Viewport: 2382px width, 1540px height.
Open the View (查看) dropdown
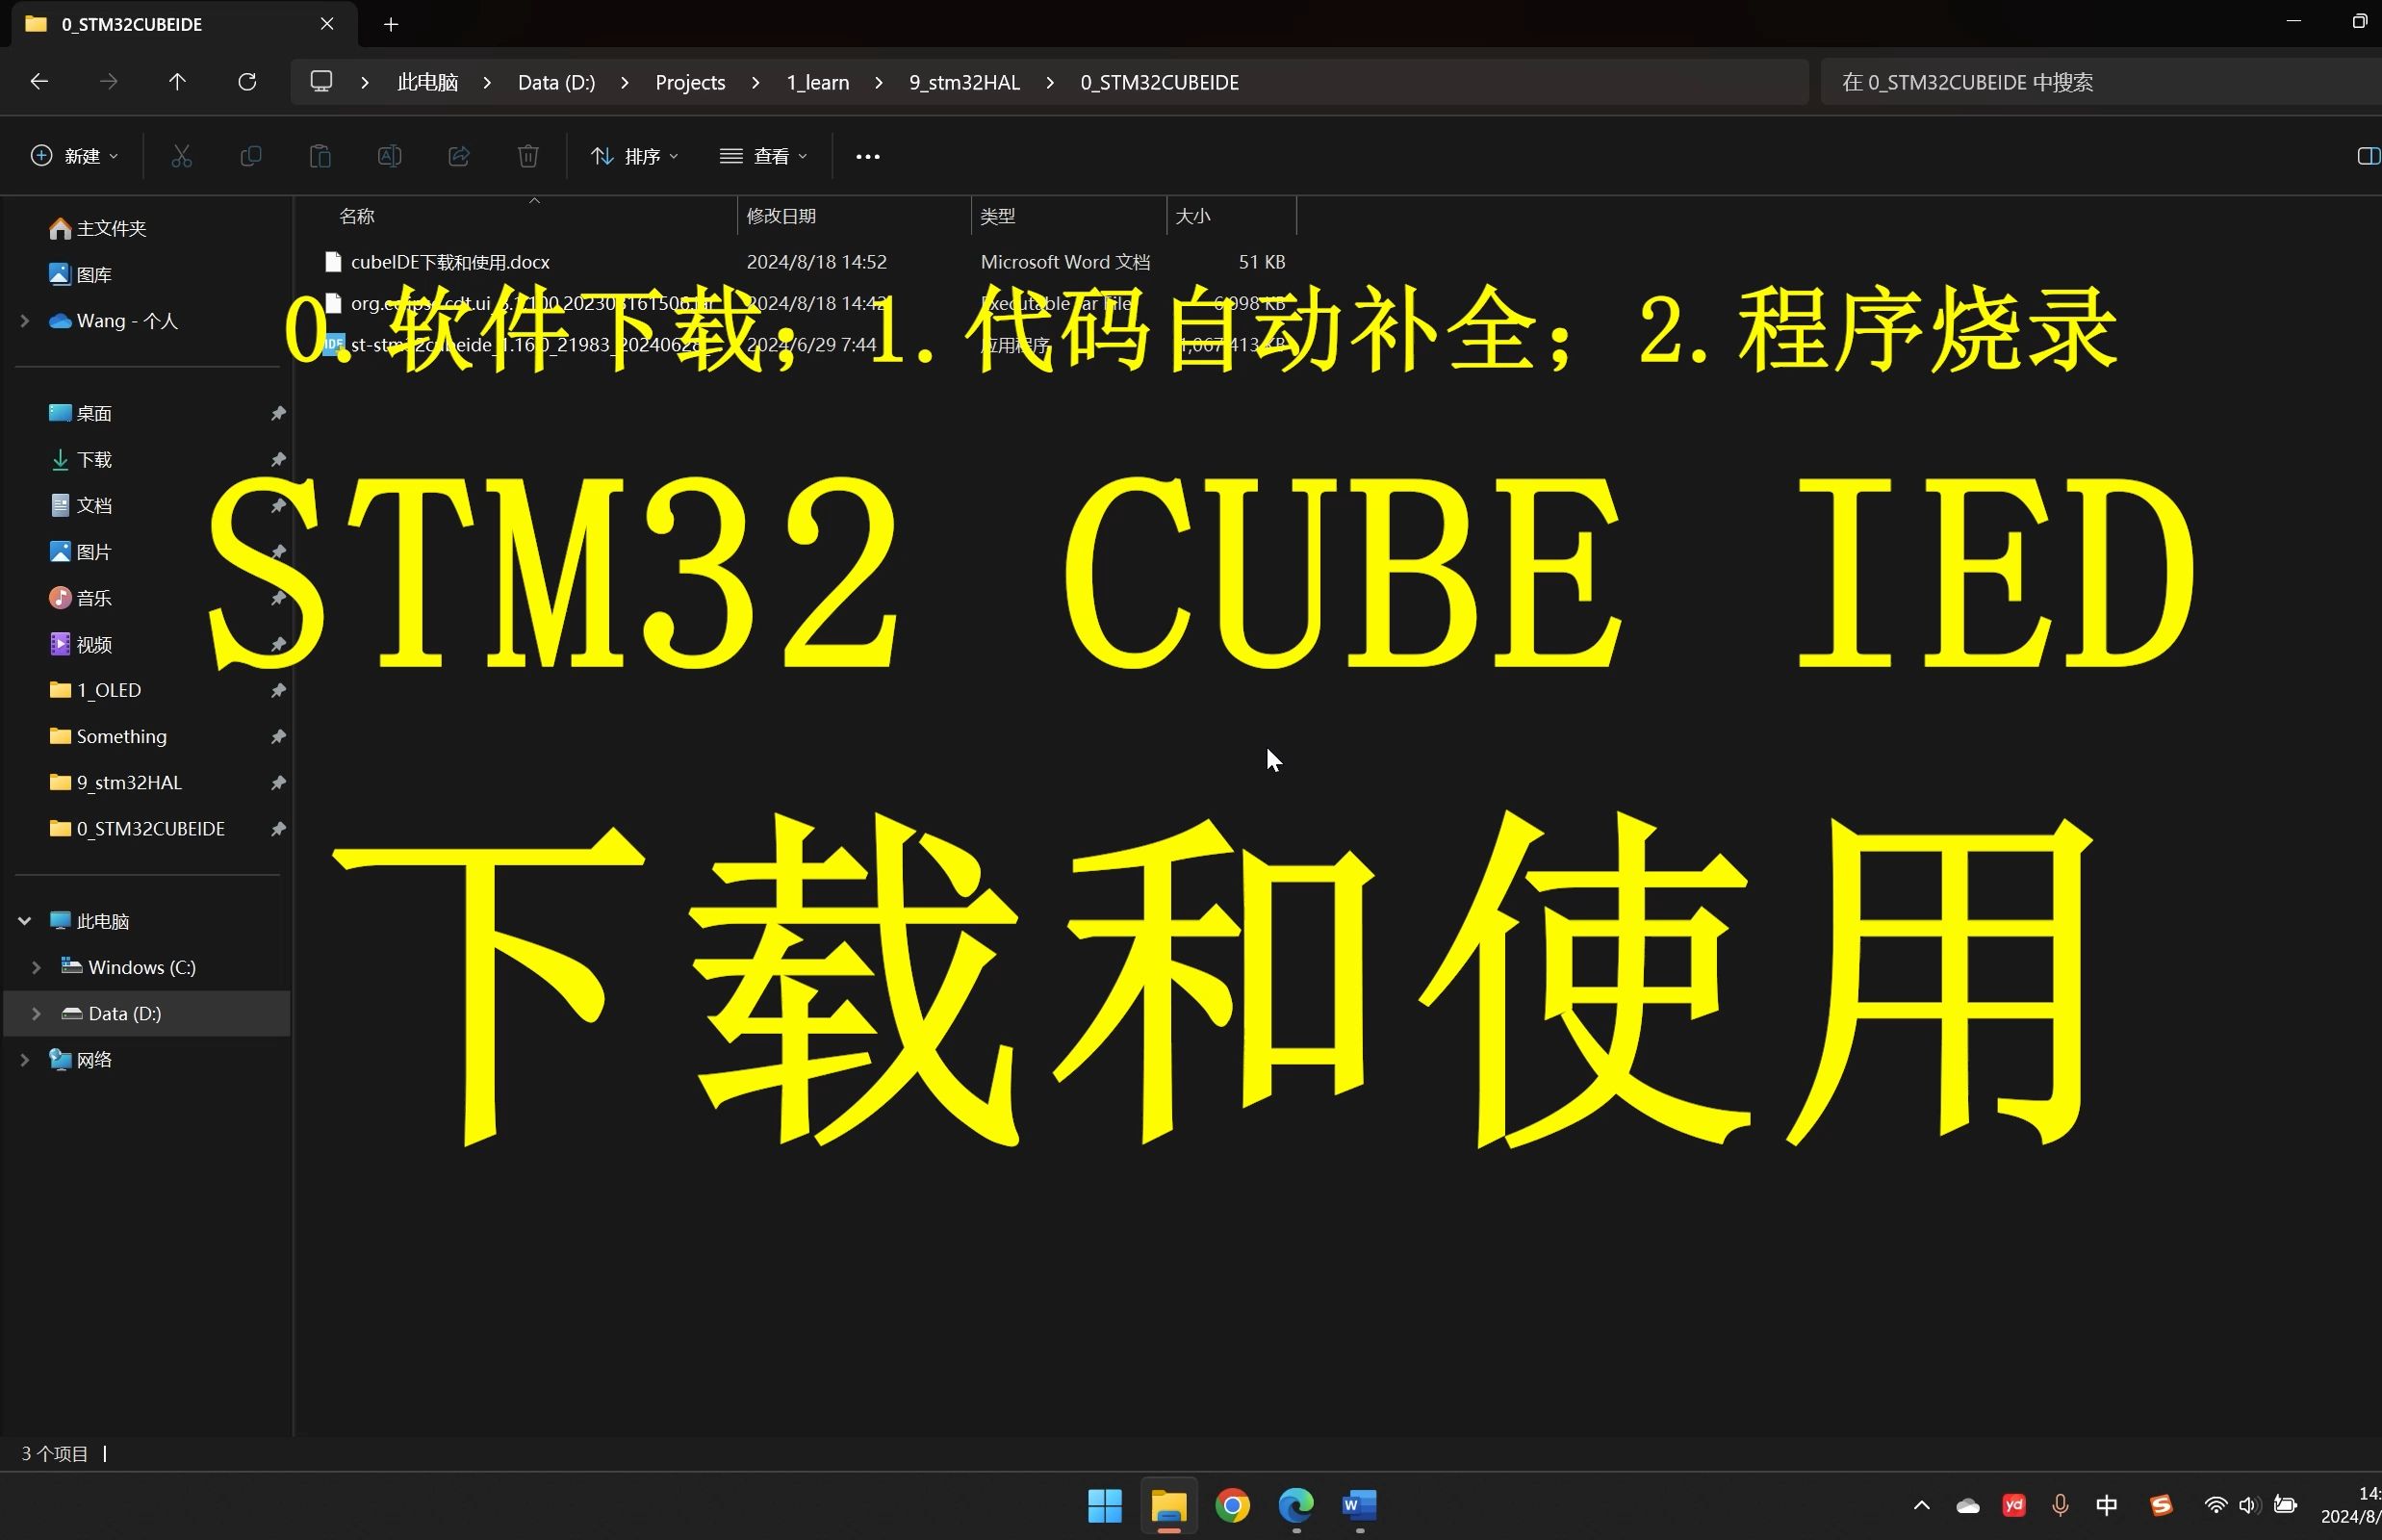[x=764, y=156]
